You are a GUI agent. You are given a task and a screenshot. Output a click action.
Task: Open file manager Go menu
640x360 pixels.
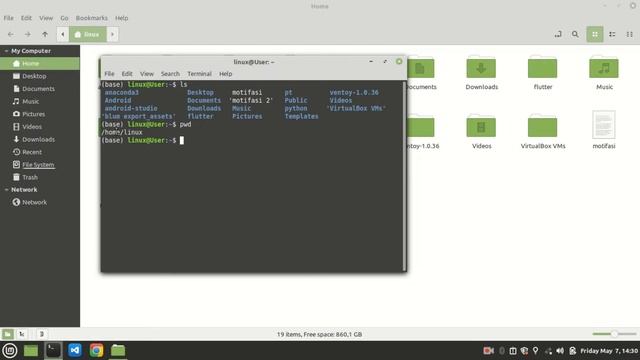pos(64,18)
